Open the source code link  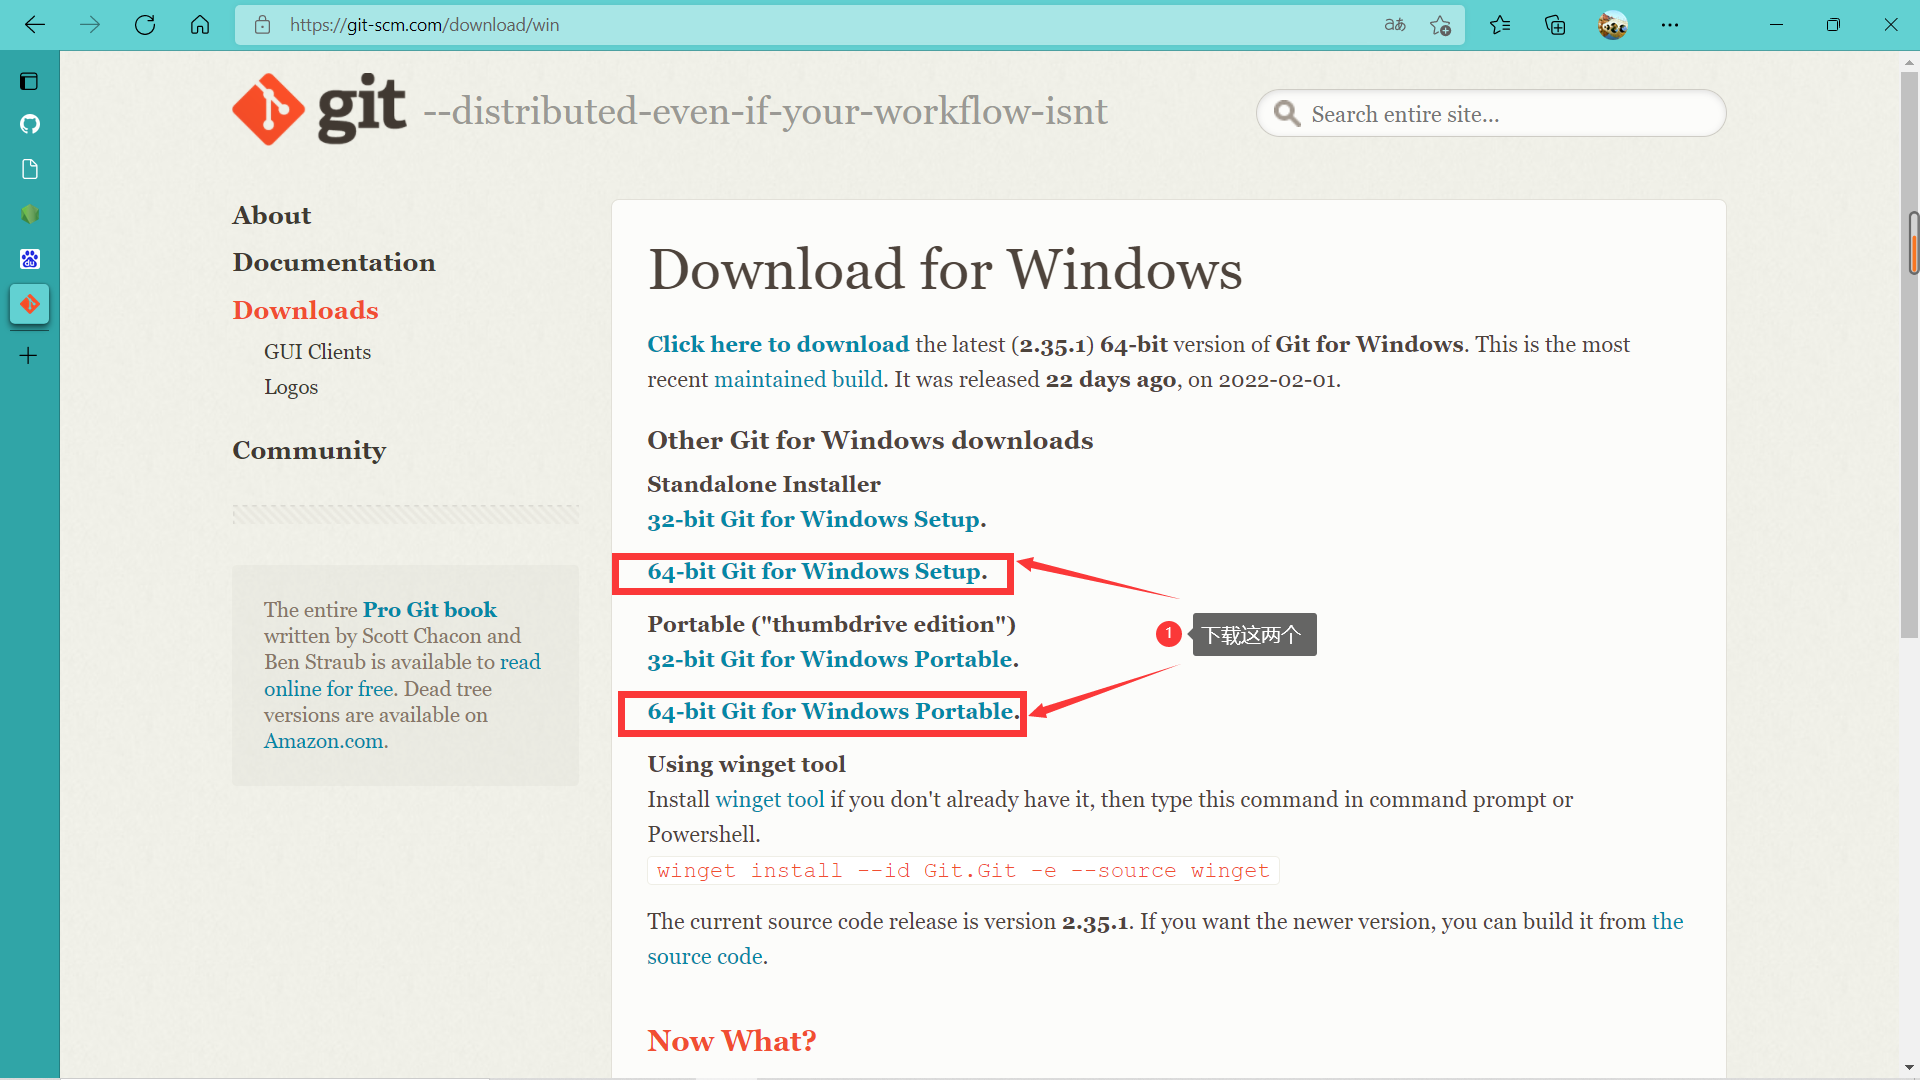[1165, 939]
